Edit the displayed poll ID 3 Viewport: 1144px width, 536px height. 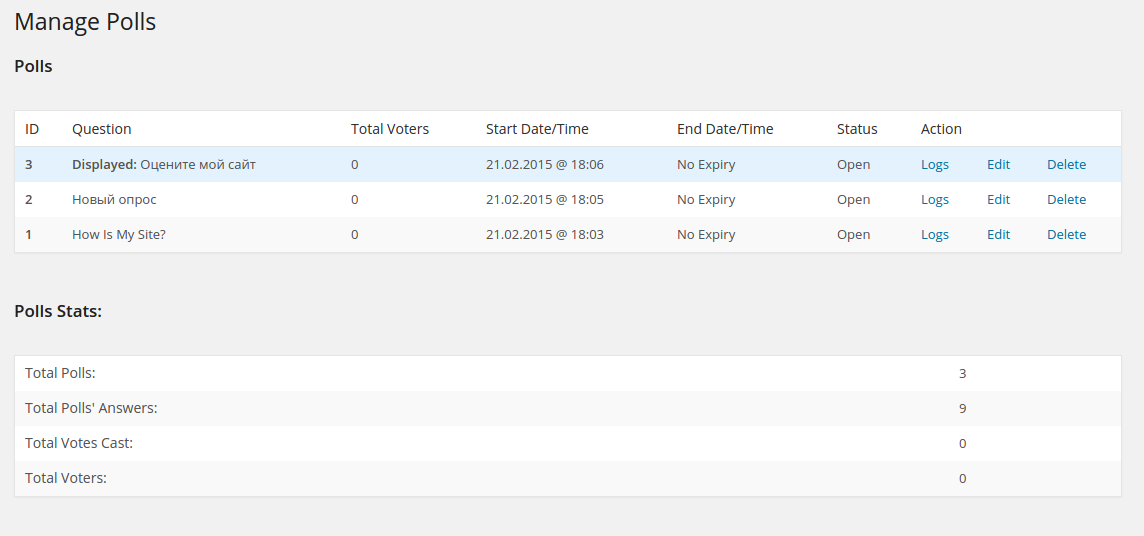tap(998, 165)
